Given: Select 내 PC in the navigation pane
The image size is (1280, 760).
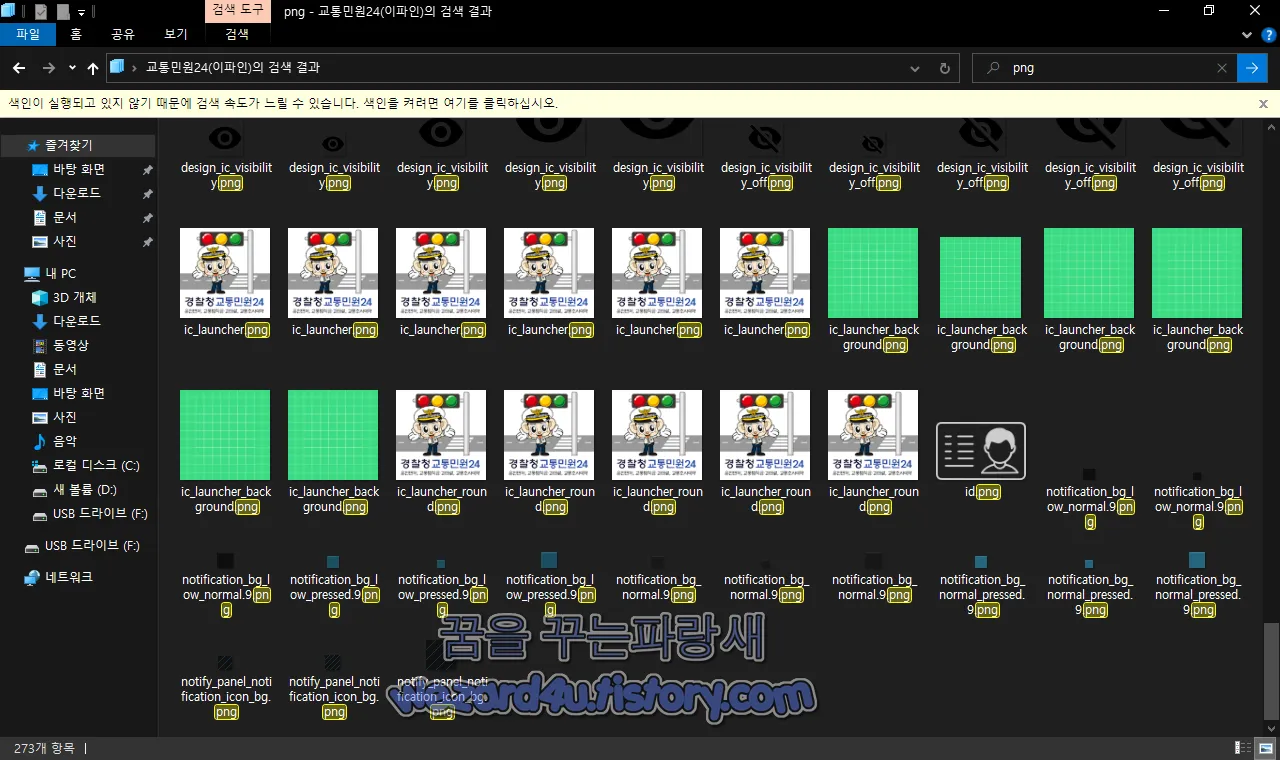Looking at the screenshot, I should pyautogui.click(x=60, y=273).
